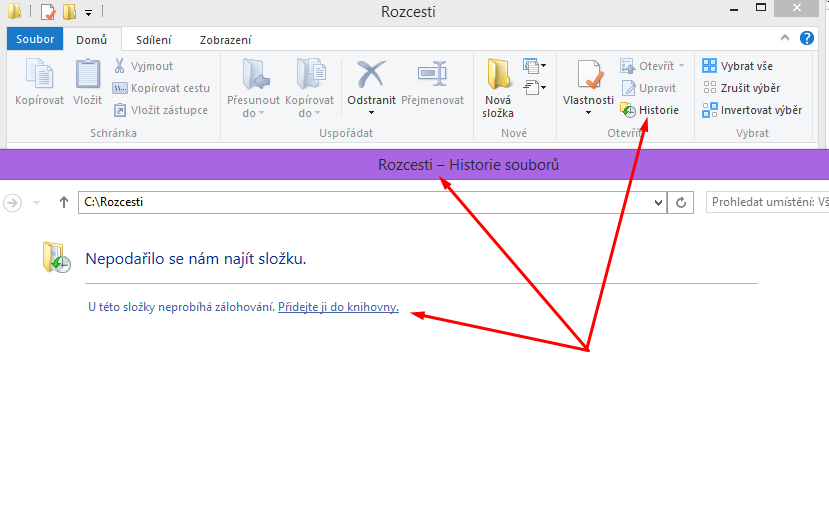
Task: Switch to the Domů ribbon tab
Action: [91, 40]
